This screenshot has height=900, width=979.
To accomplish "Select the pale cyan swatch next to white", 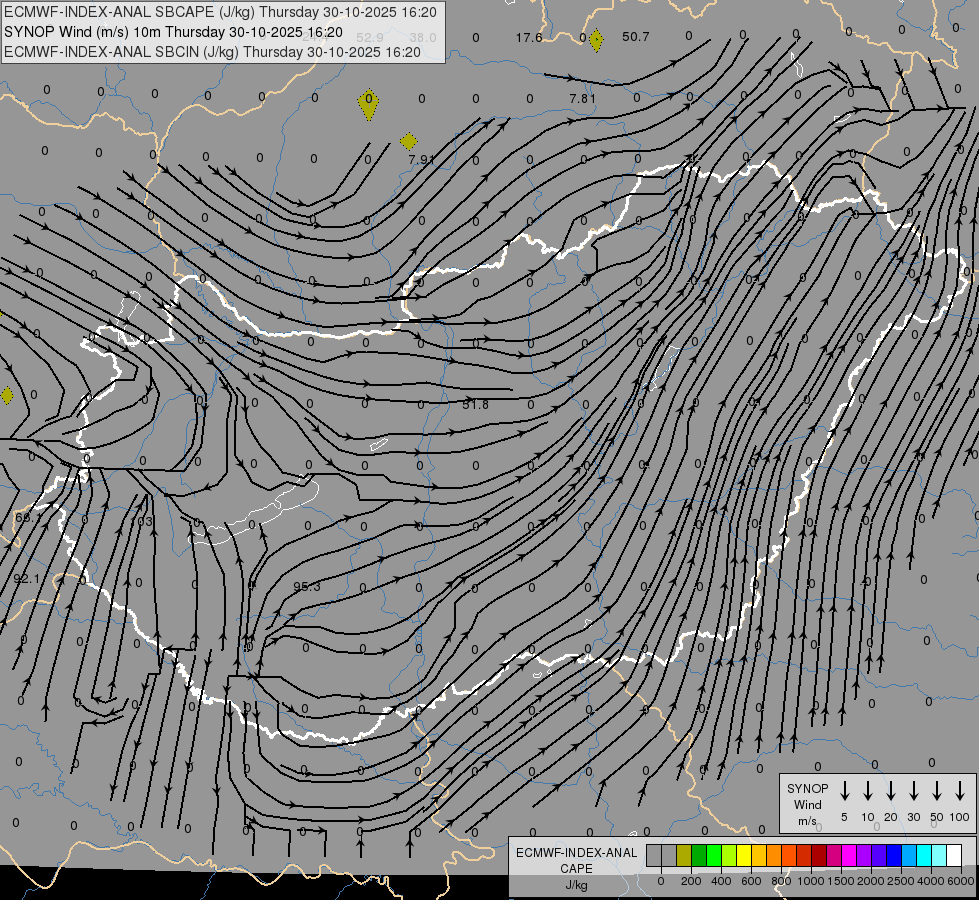I will point(939,856).
